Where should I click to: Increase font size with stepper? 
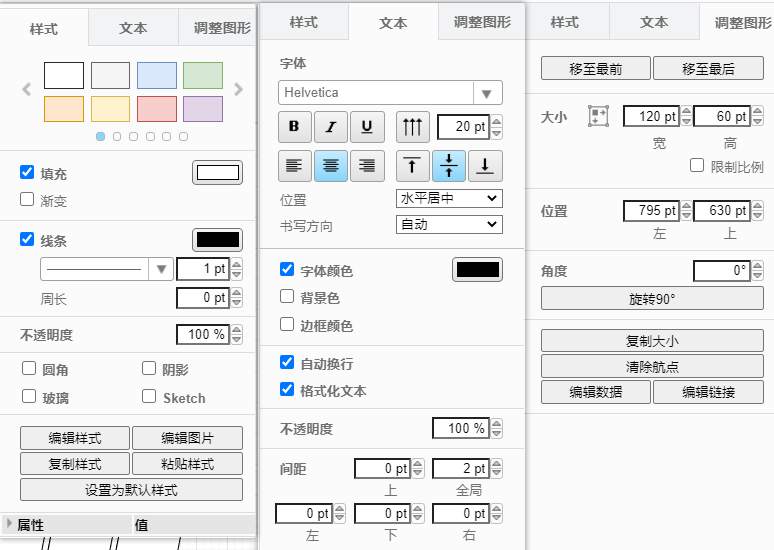click(497, 121)
